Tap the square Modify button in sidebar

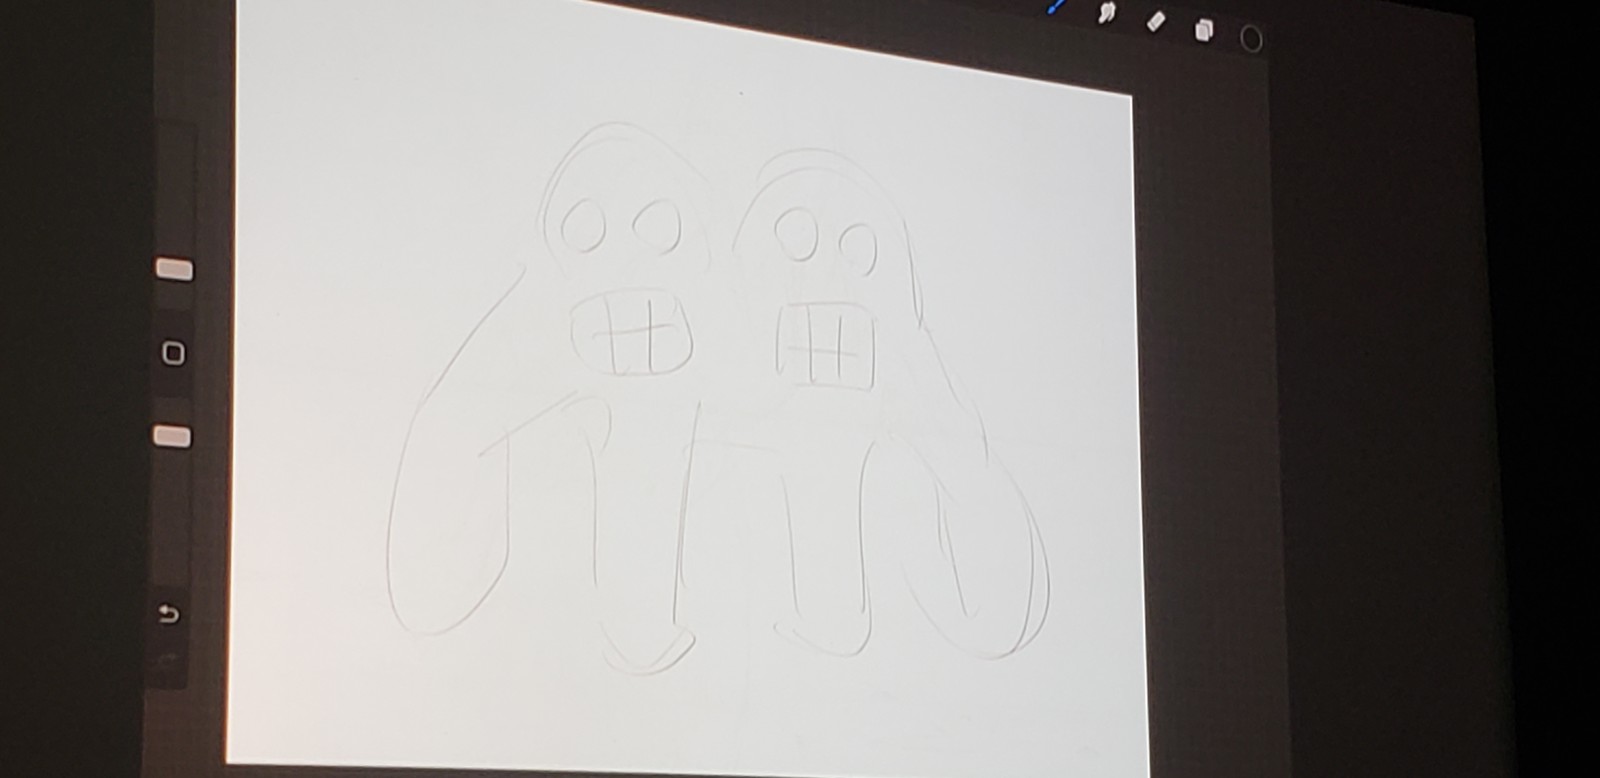coord(173,352)
